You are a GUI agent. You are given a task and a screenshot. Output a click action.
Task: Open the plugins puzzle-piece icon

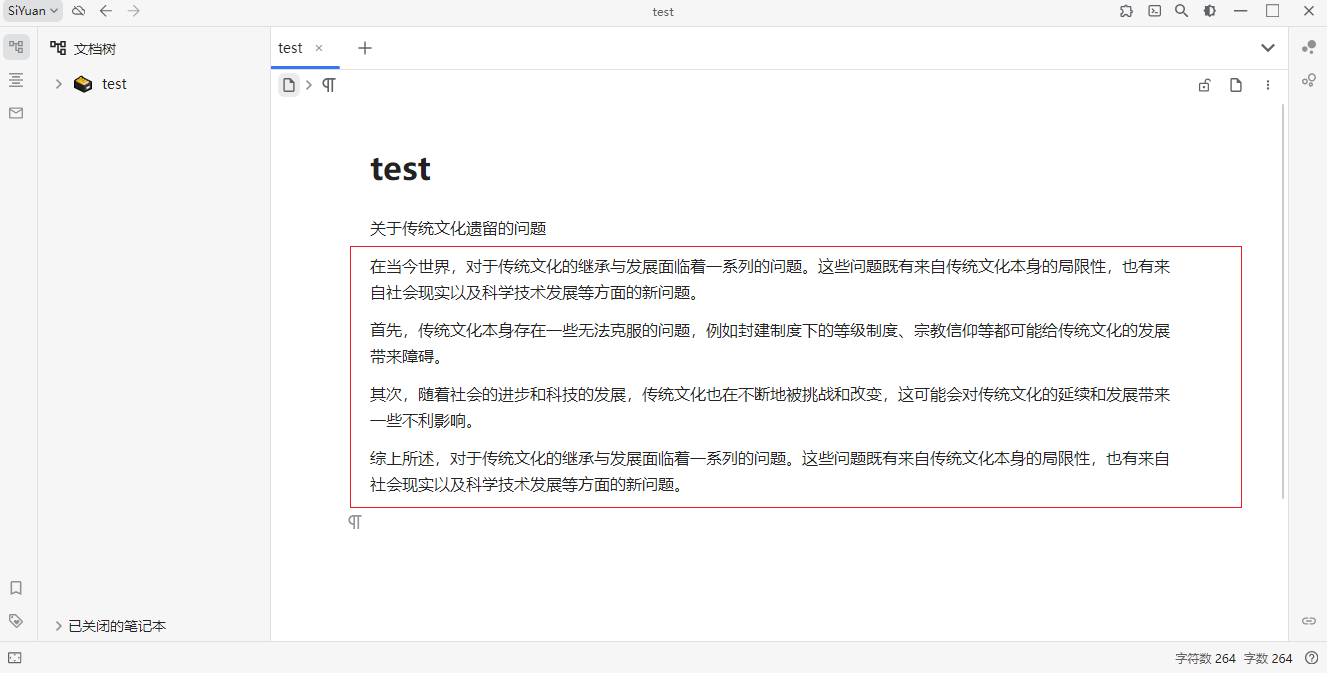(1127, 11)
